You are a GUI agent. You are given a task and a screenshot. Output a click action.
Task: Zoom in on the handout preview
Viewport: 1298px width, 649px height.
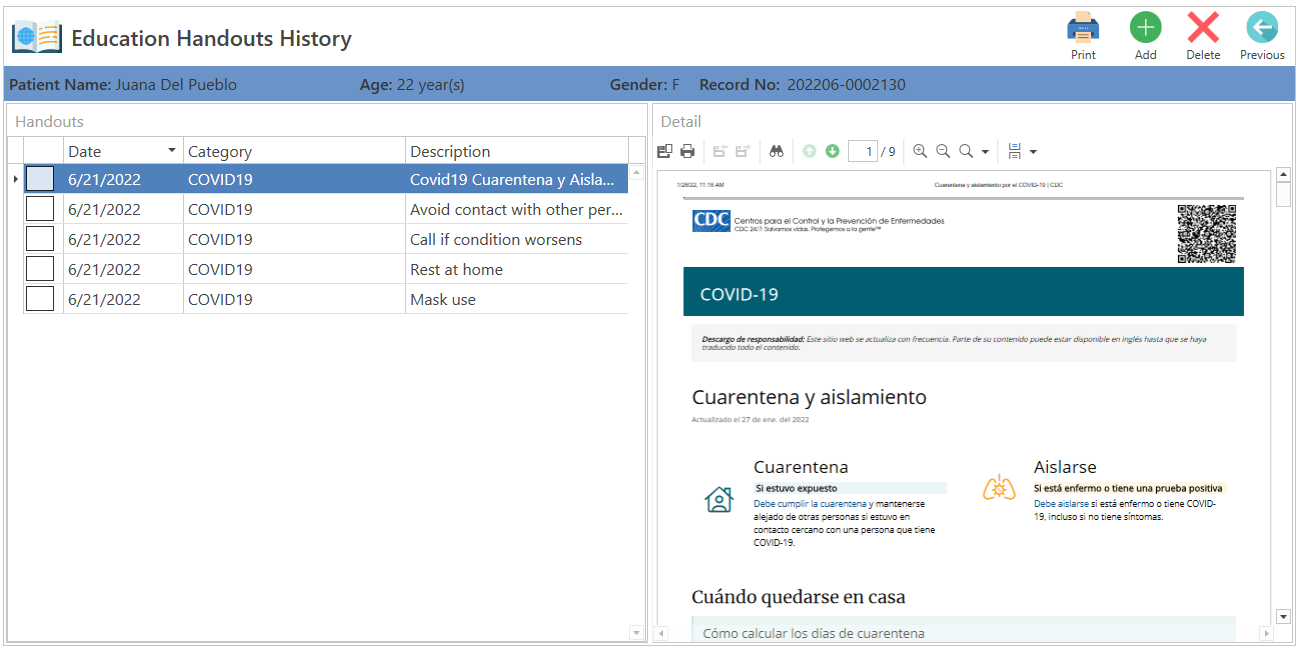919,150
